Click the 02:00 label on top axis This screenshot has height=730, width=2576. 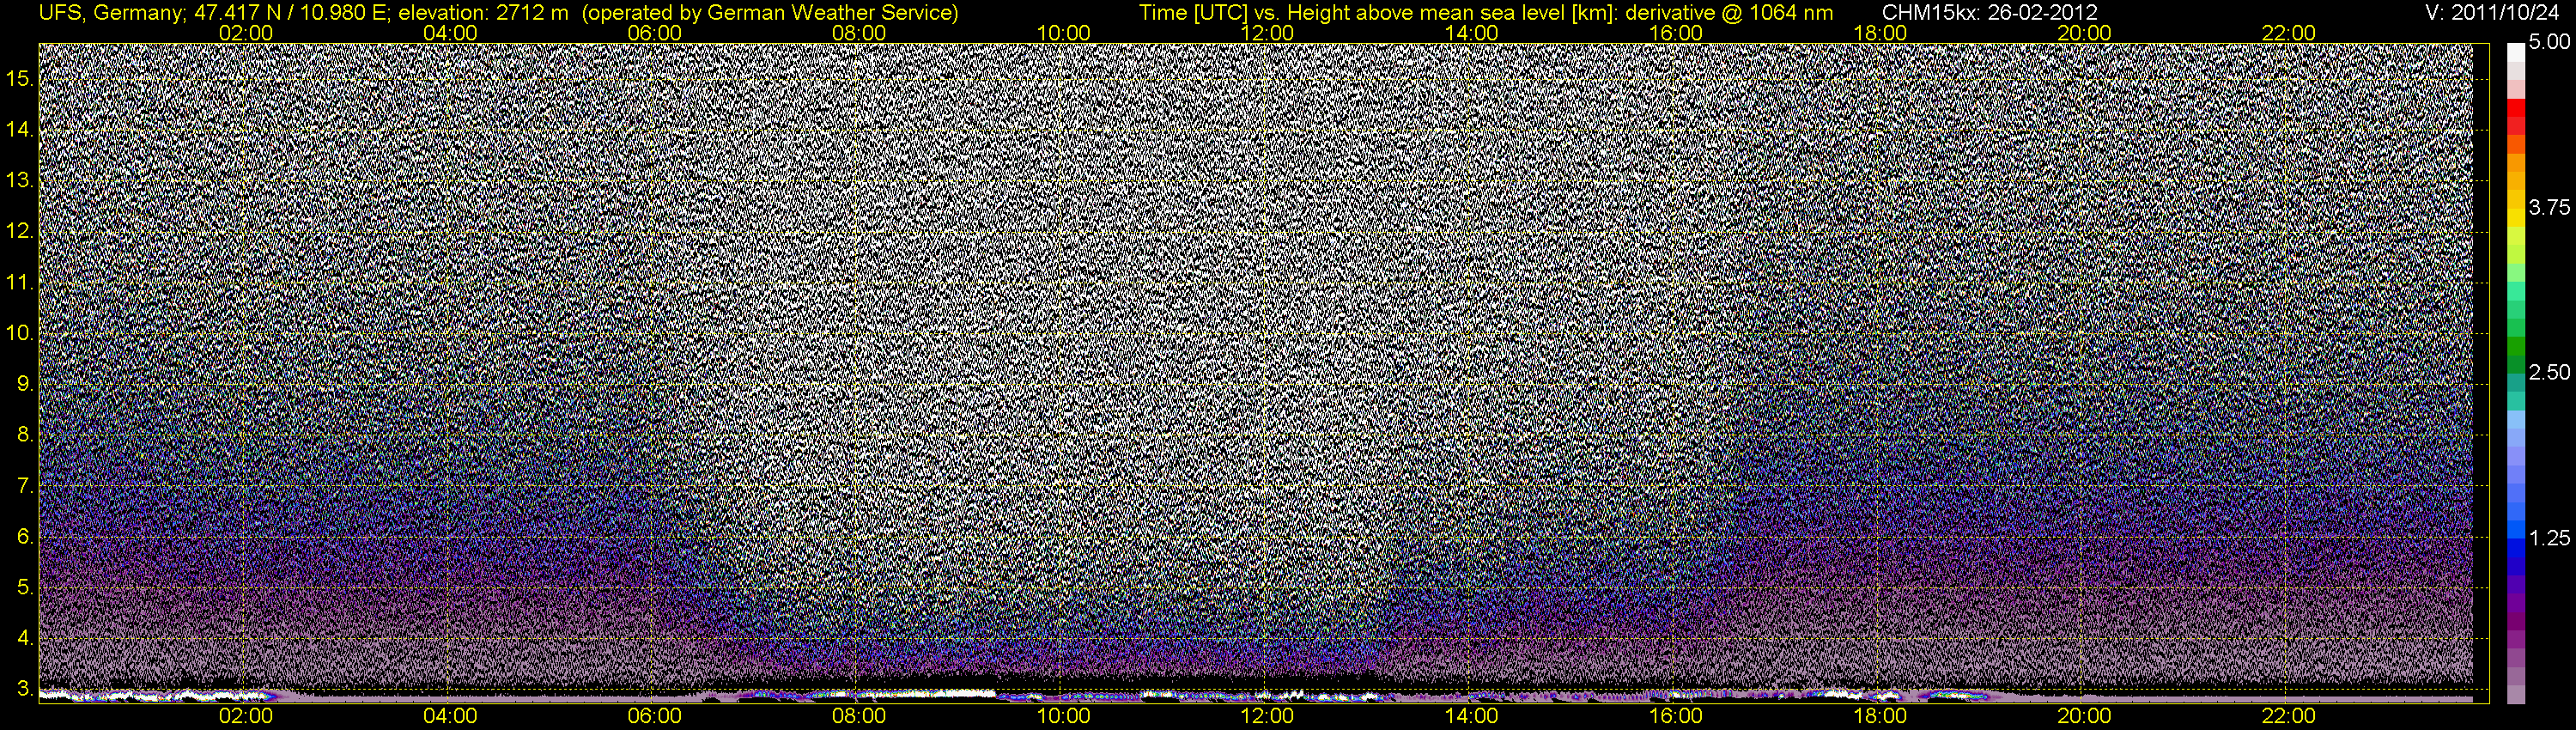[x=246, y=33]
